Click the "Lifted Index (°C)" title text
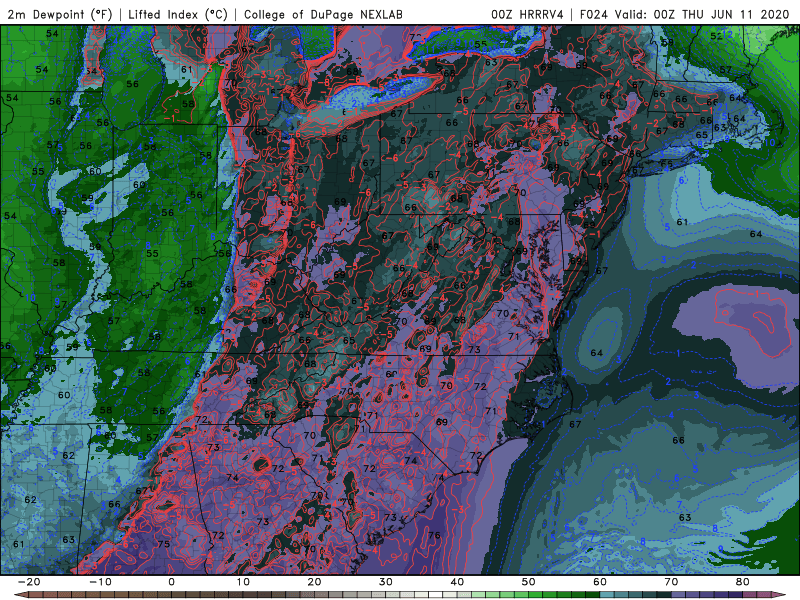Viewport: 800px width, 600px height. pyautogui.click(x=178, y=14)
